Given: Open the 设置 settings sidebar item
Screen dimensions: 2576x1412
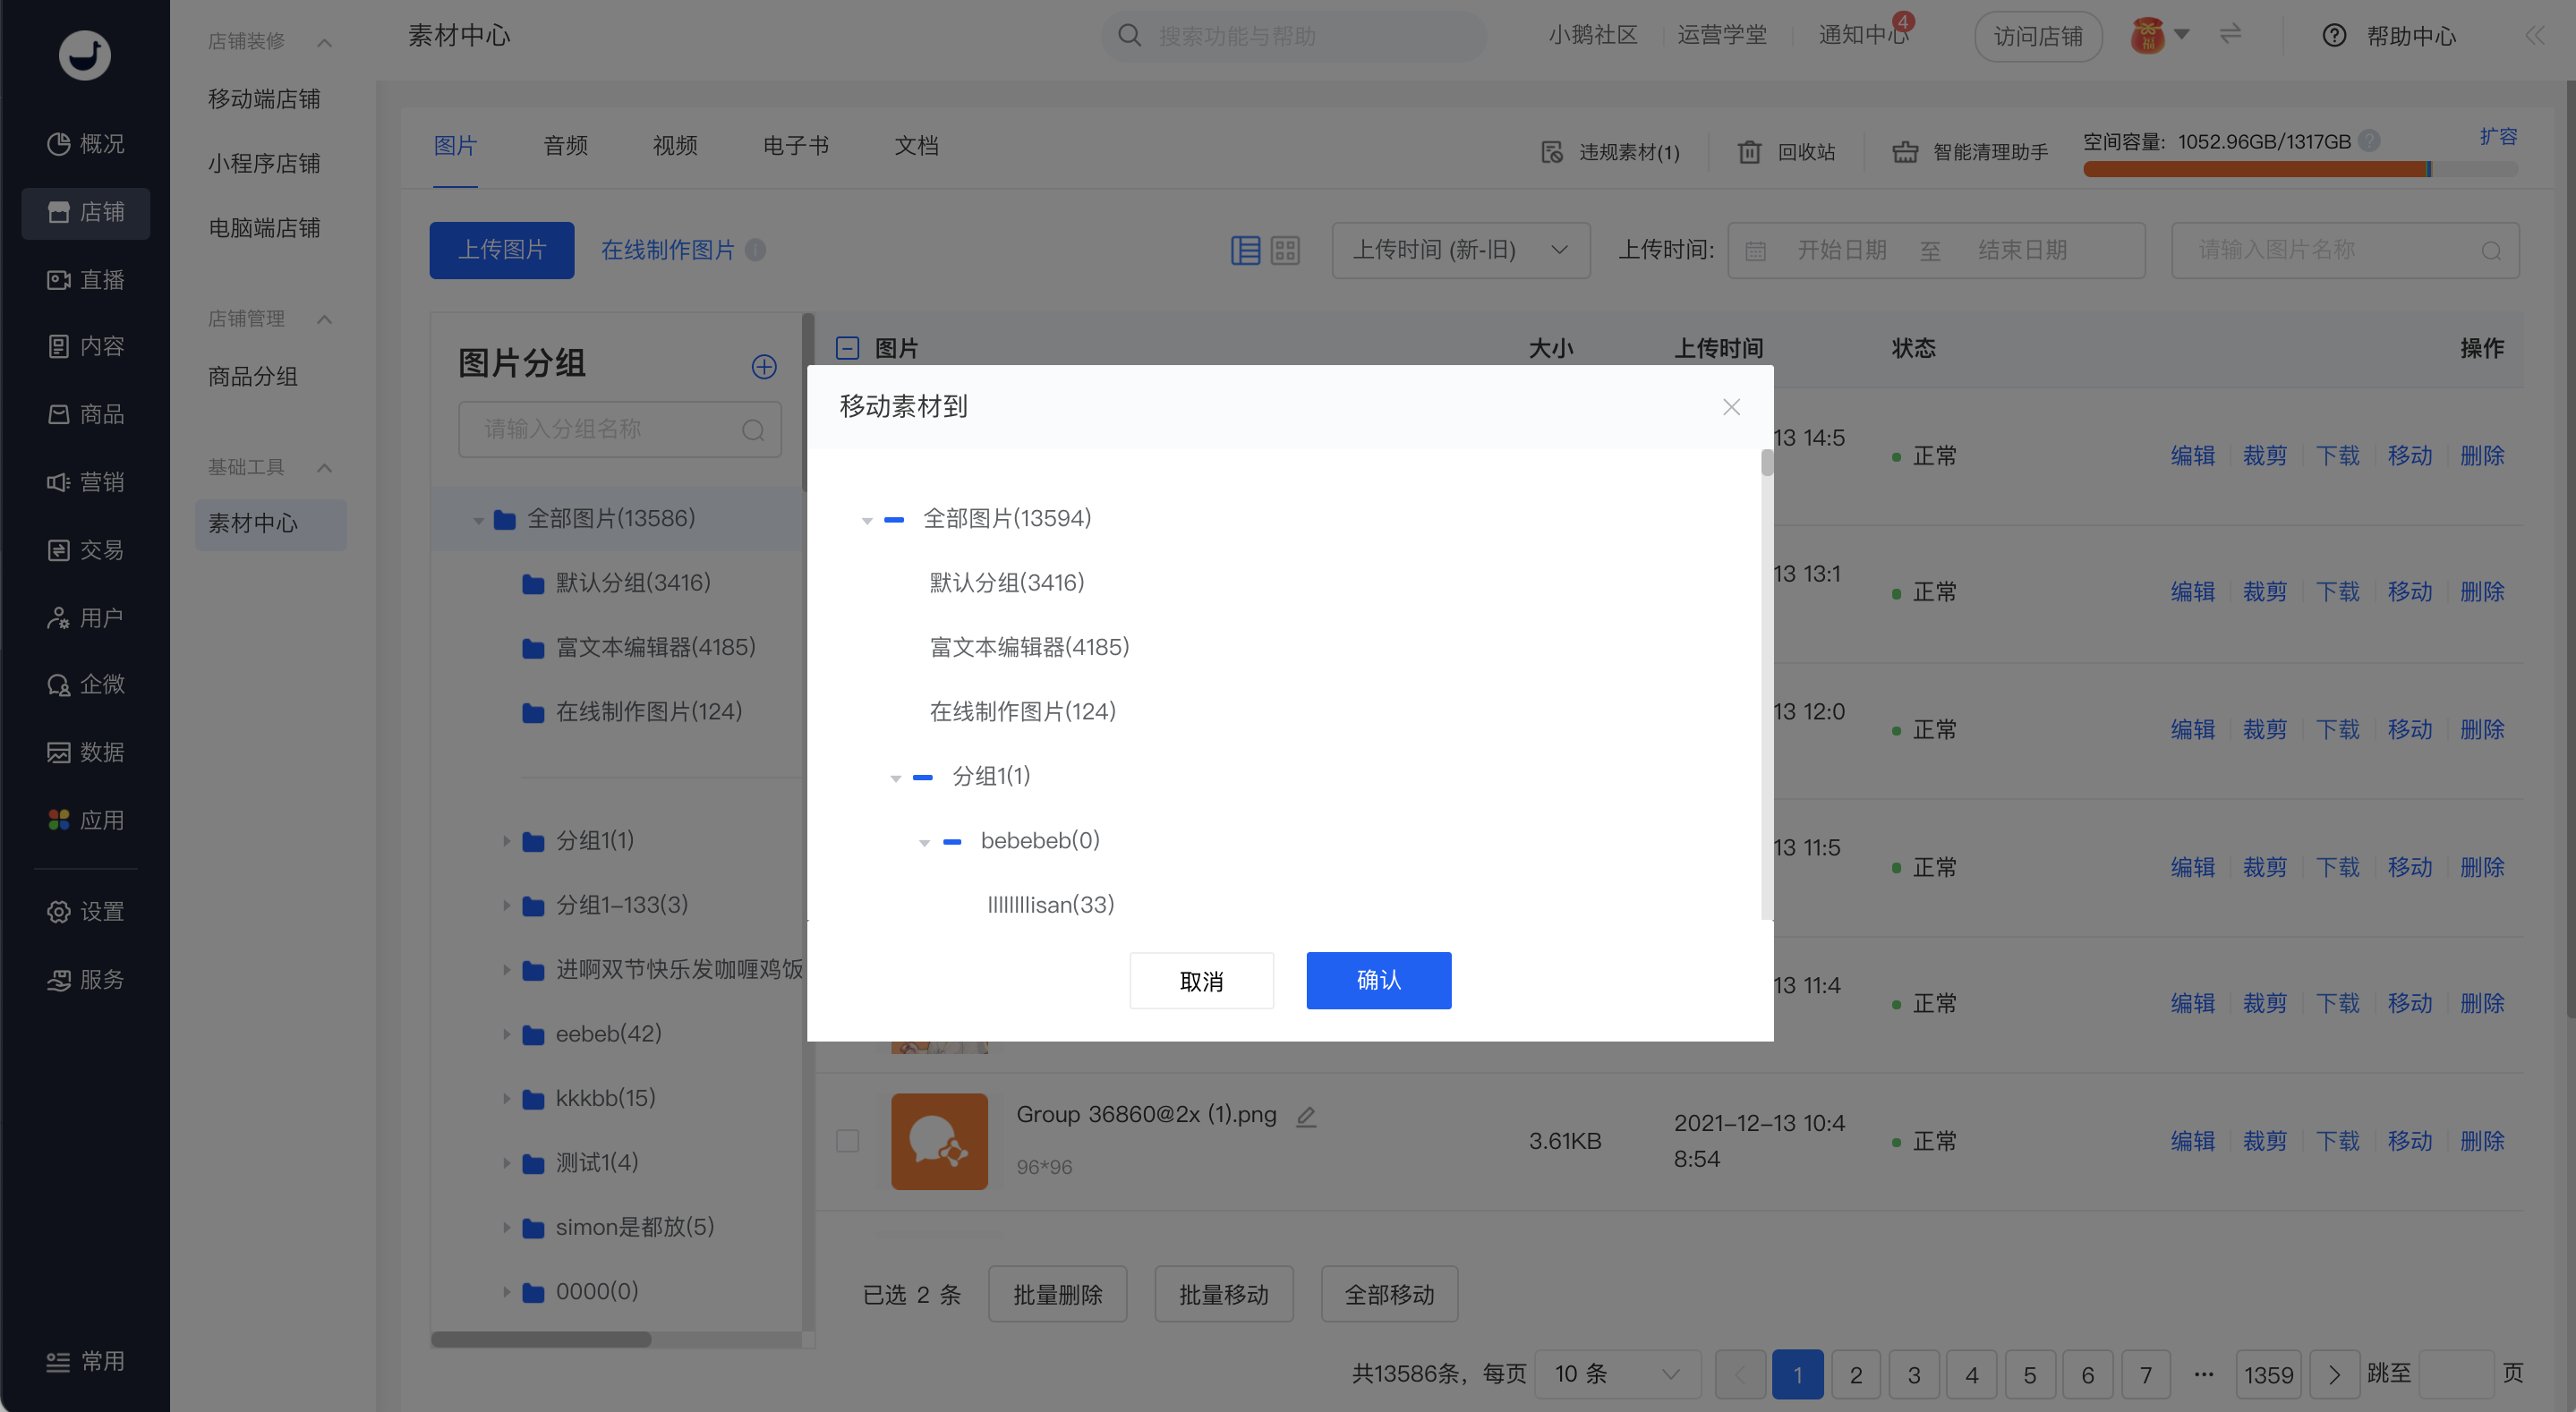Looking at the screenshot, I should coord(86,912).
